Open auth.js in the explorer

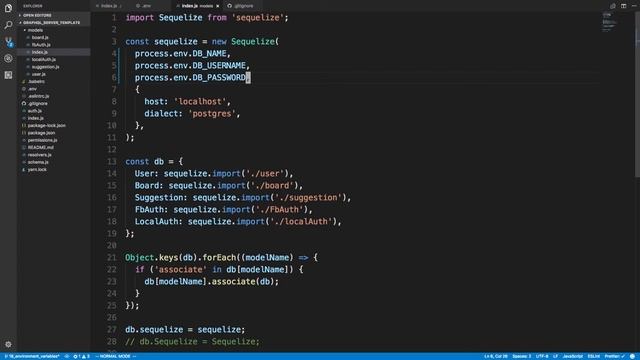35,111
